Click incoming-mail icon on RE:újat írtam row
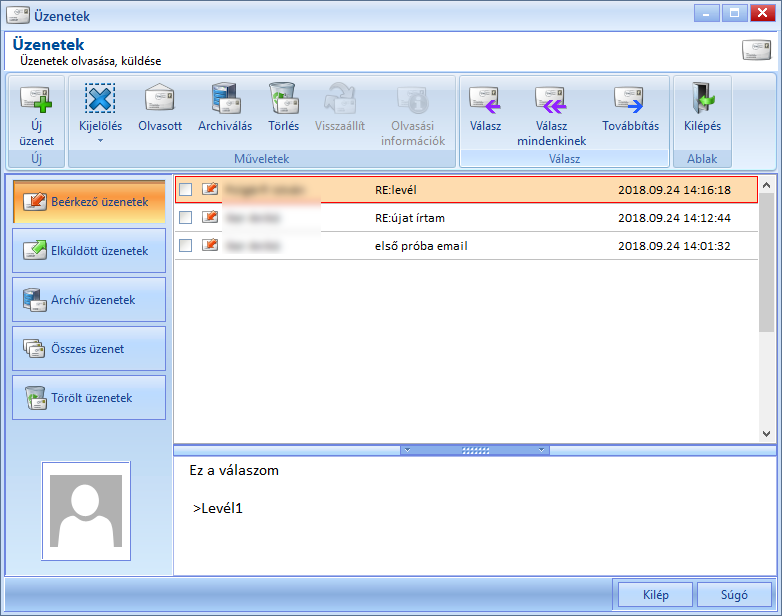The image size is (782, 616). coord(210,216)
